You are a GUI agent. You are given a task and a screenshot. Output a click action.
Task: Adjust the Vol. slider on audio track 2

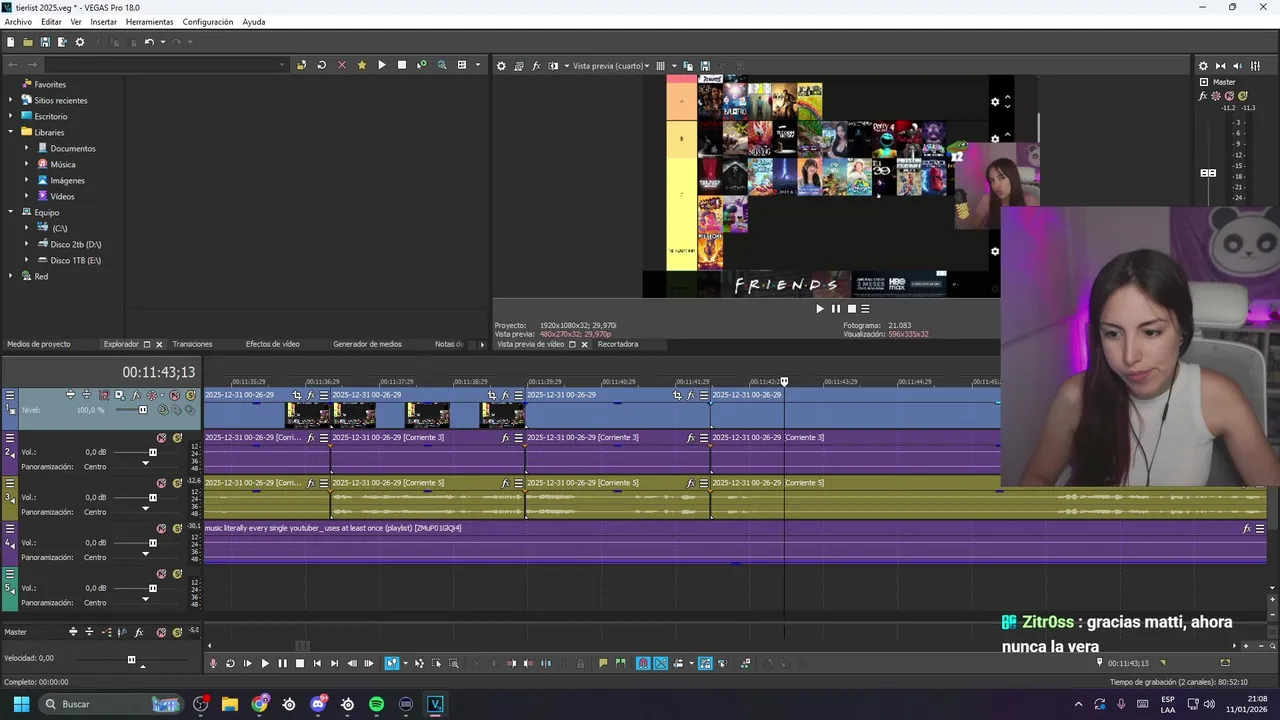click(x=152, y=452)
